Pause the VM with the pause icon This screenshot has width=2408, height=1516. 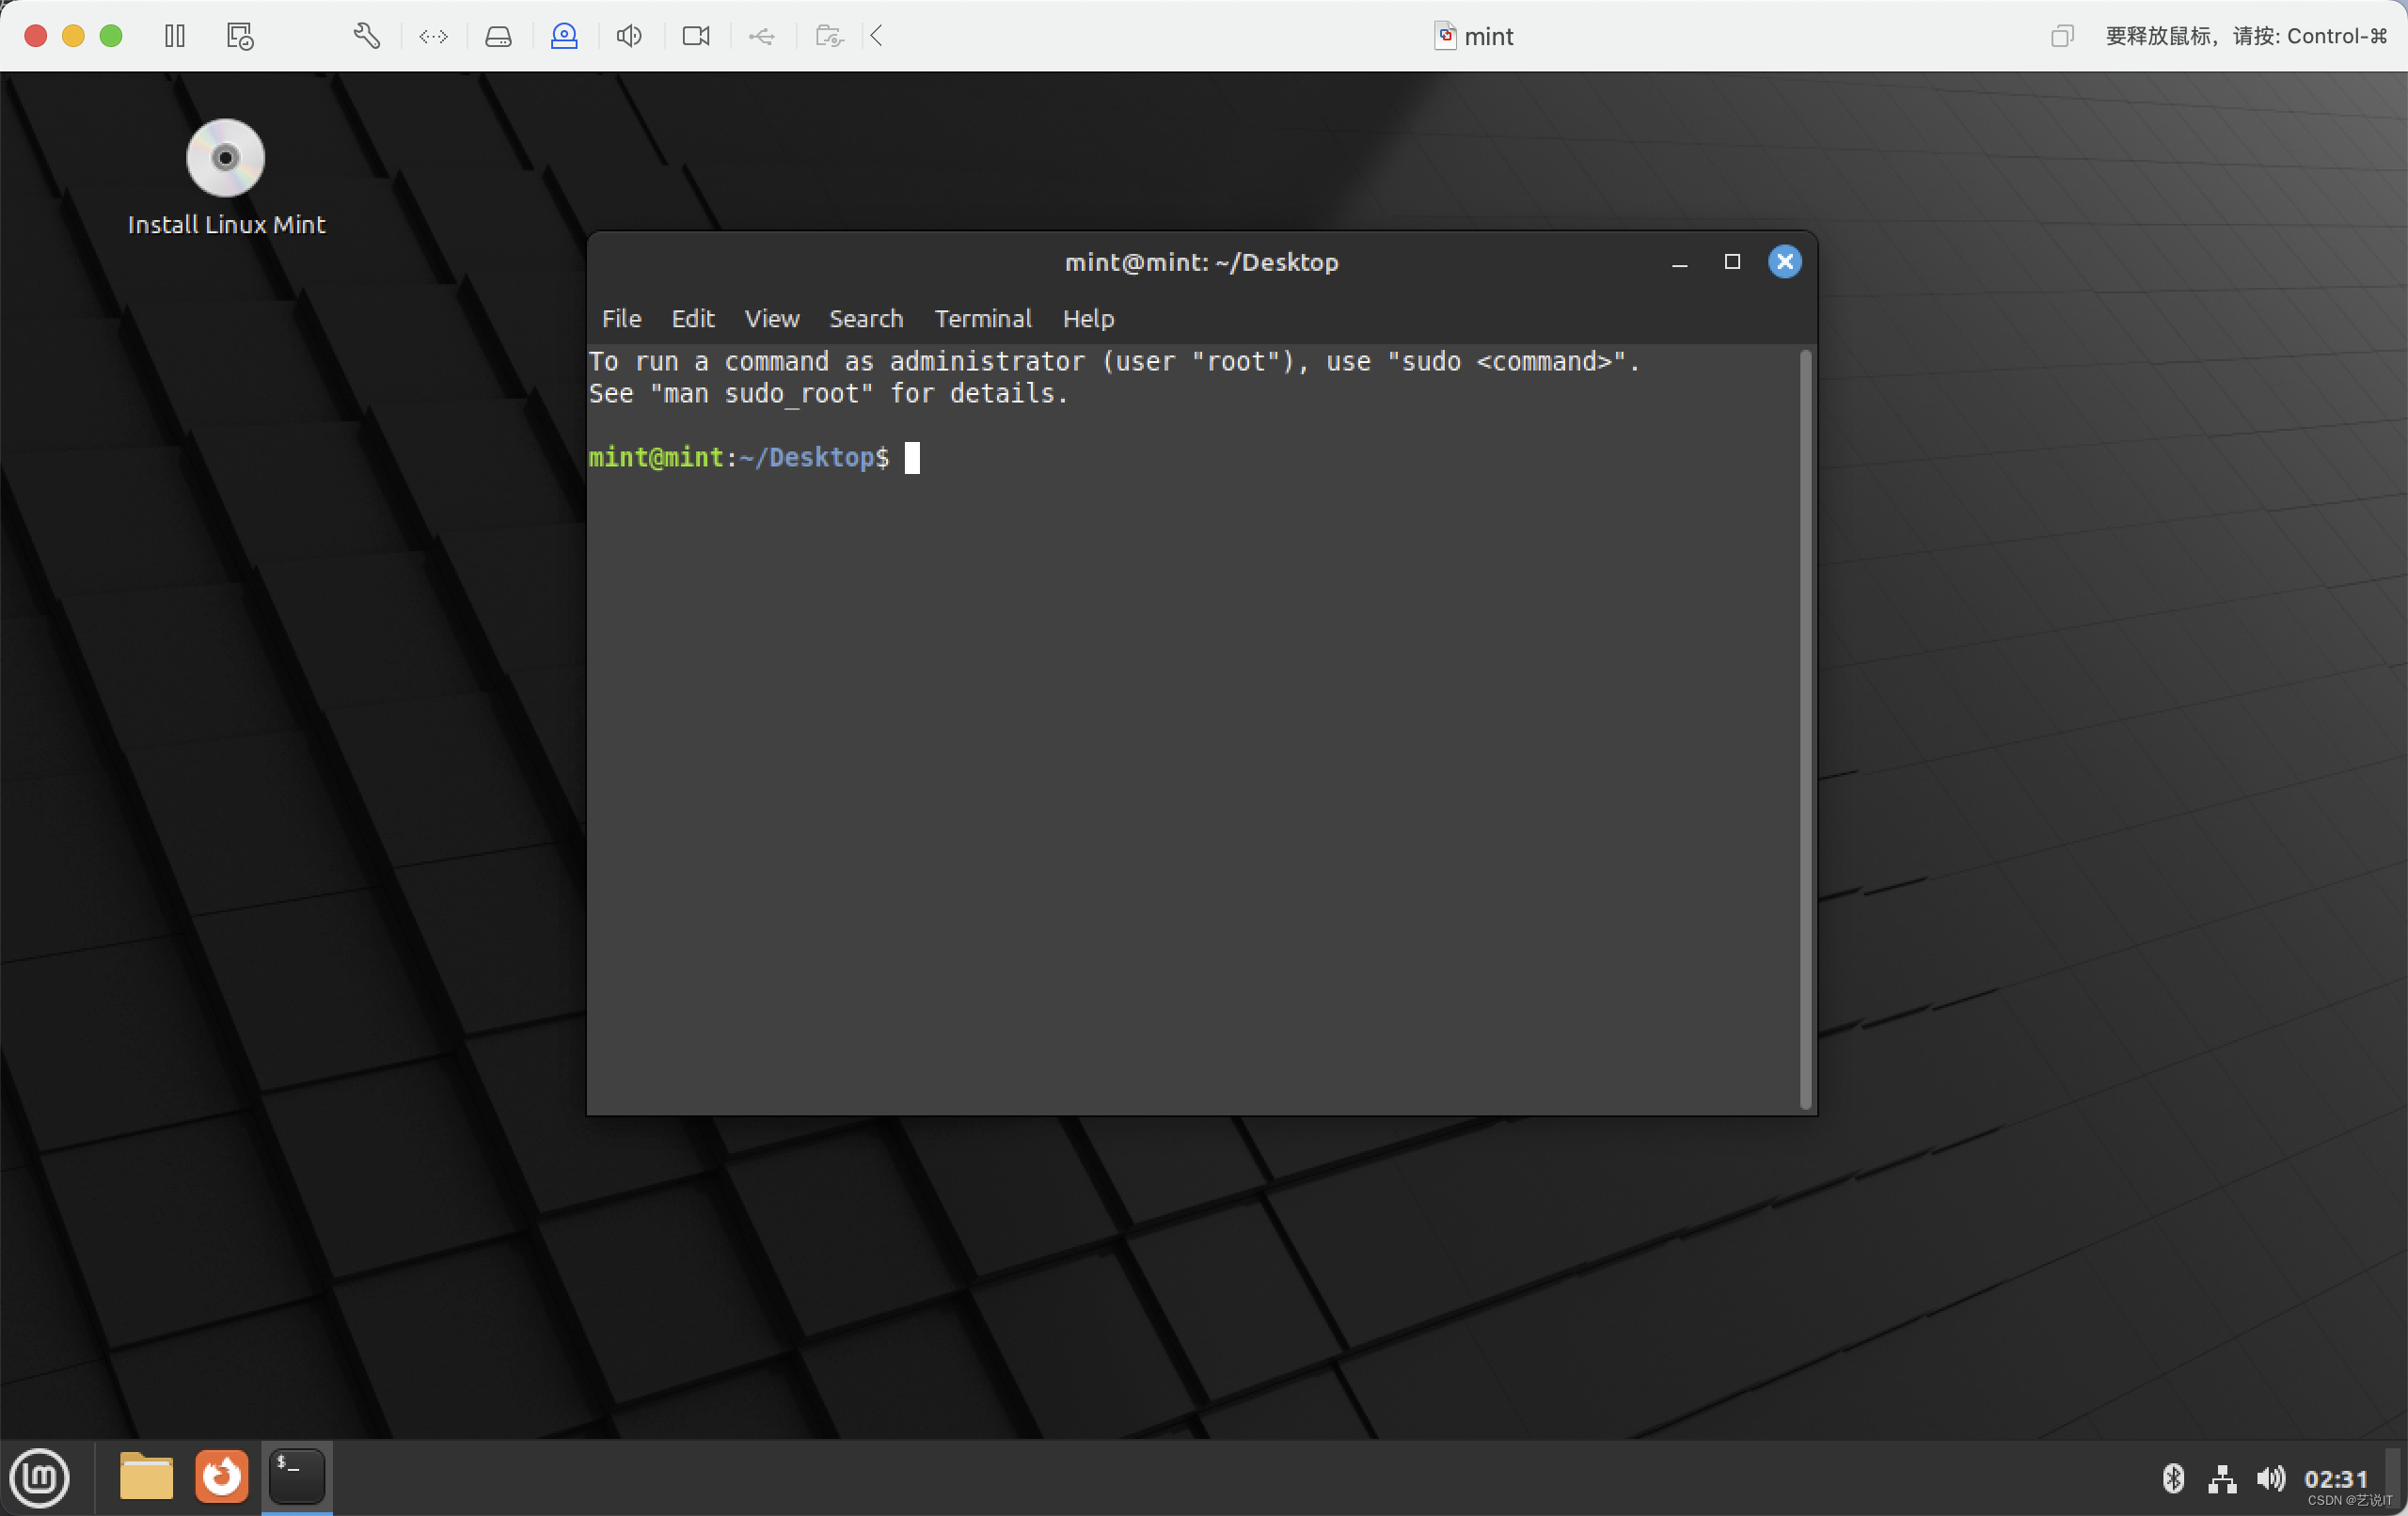(x=175, y=36)
